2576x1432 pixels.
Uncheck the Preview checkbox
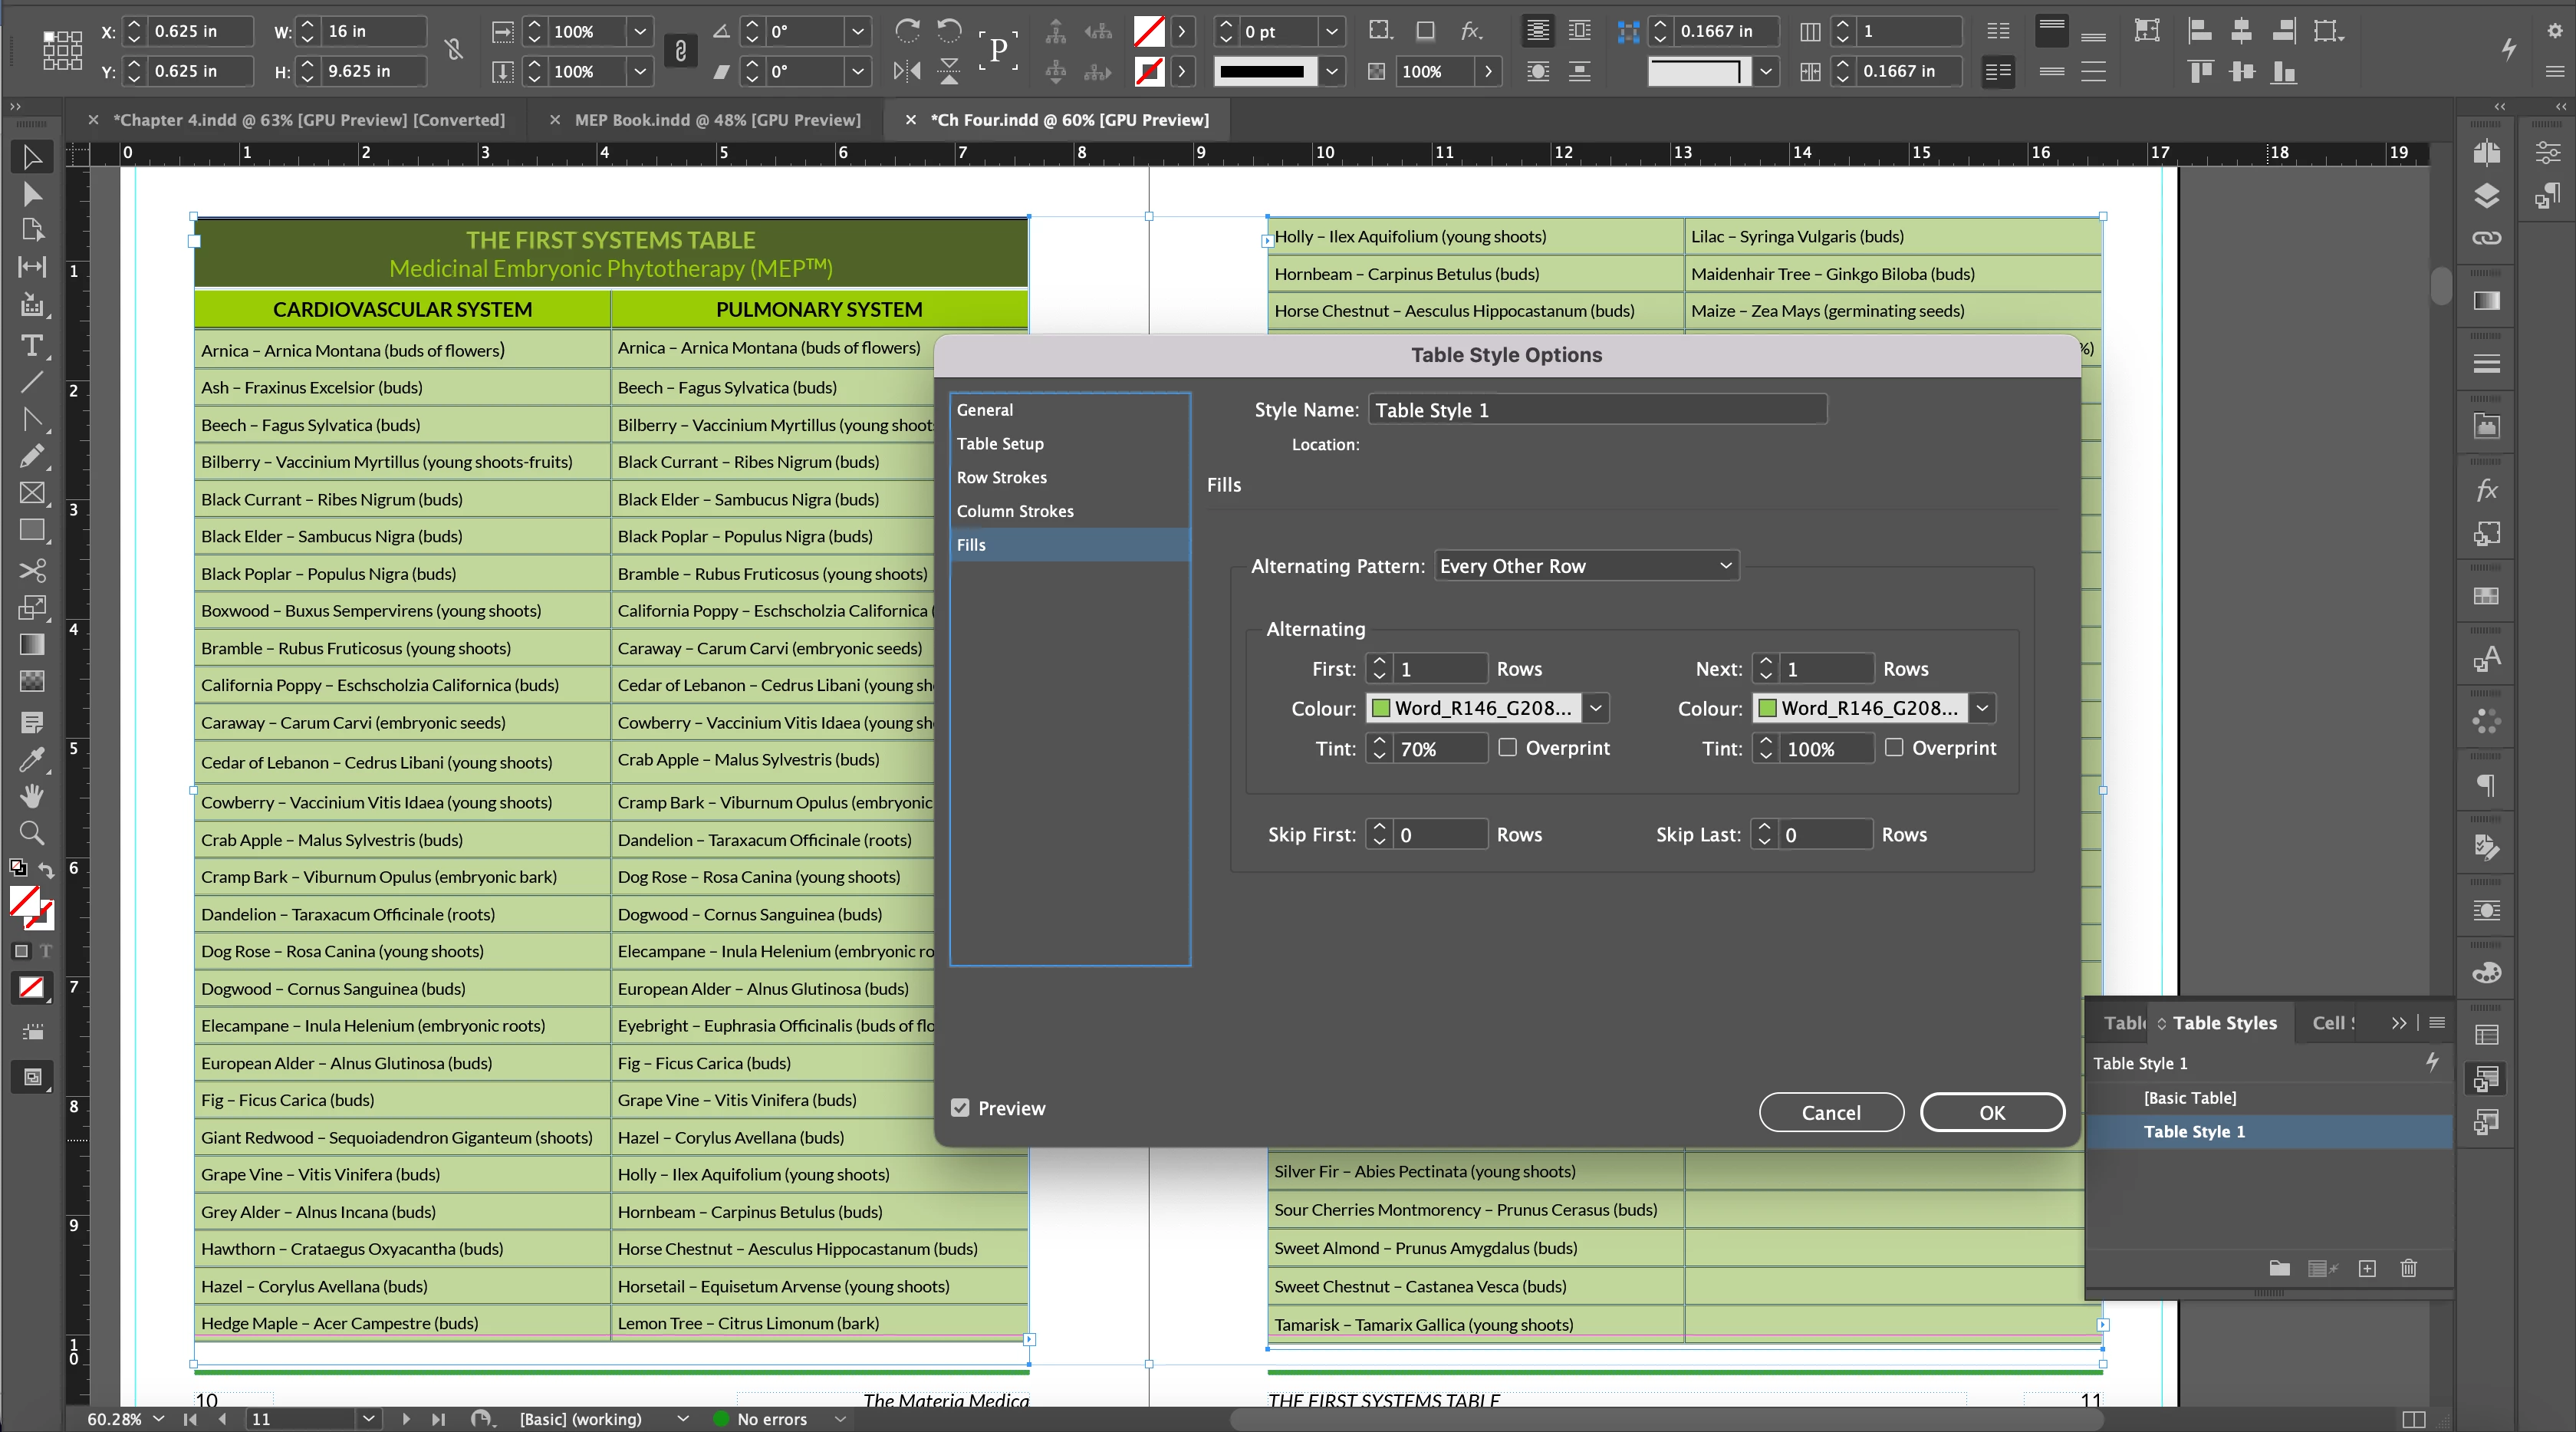[x=960, y=1108]
